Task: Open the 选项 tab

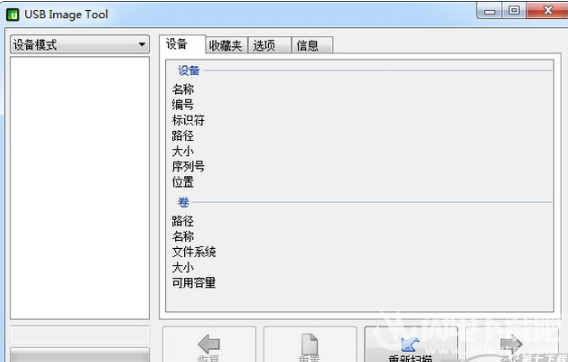Action: (x=270, y=45)
